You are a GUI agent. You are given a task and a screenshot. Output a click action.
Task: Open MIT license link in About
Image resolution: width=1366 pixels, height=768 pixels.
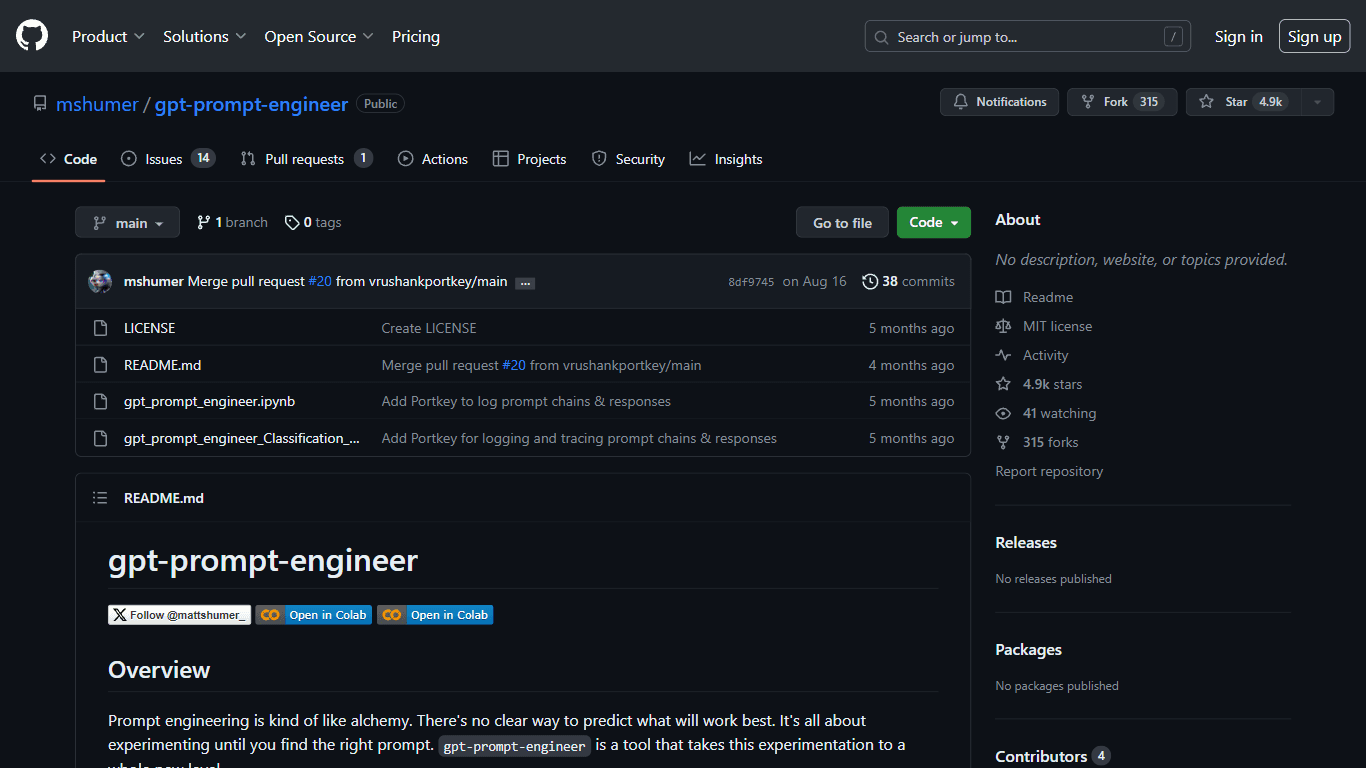pos(1044,326)
